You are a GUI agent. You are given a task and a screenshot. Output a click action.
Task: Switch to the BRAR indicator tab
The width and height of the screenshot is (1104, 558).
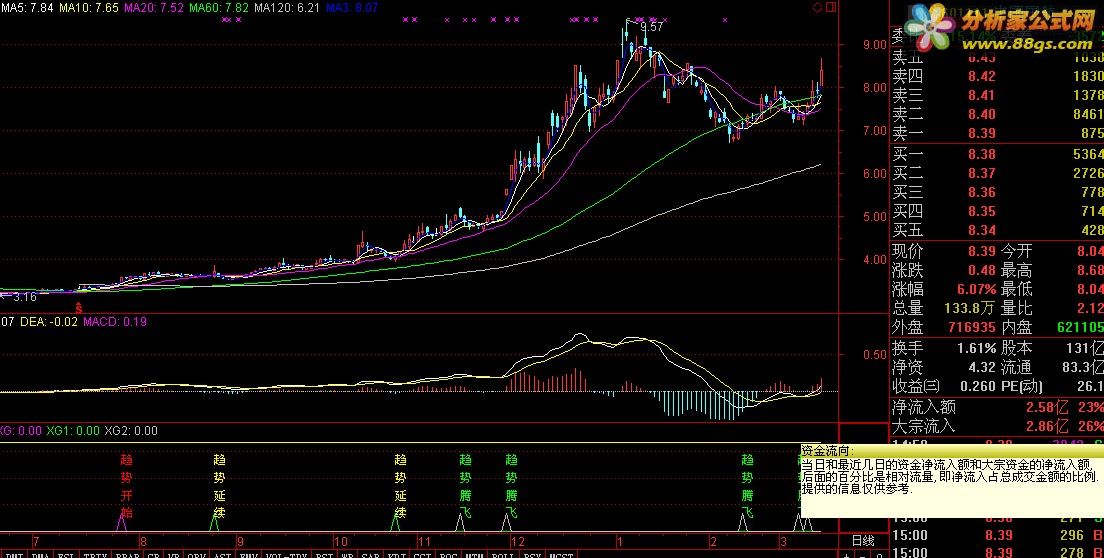(x=126, y=554)
